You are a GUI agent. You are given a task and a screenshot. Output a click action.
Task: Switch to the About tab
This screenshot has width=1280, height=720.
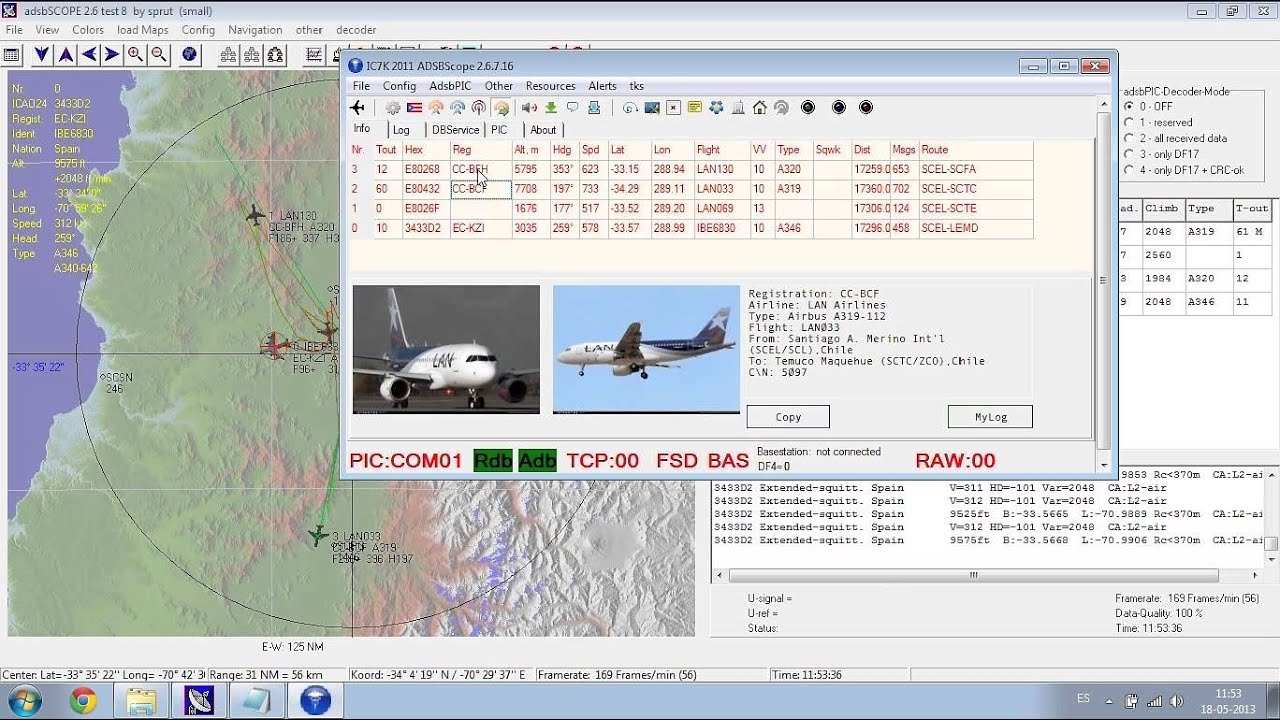(x=543, y=130)
